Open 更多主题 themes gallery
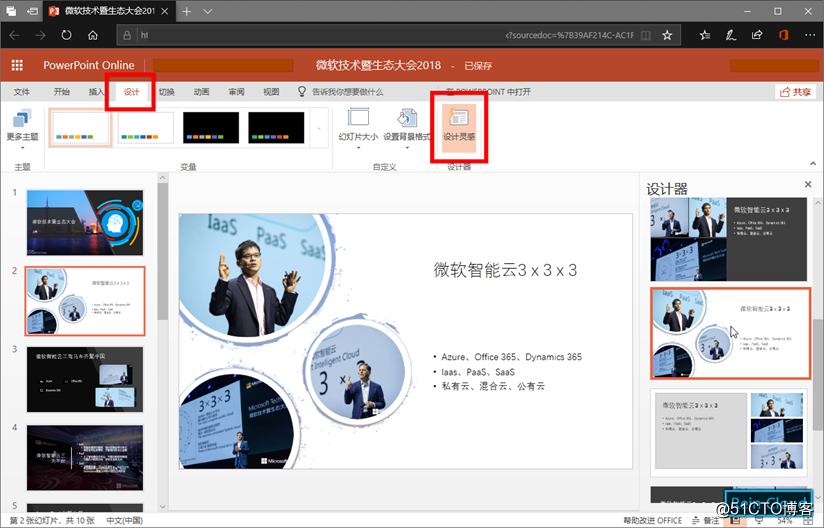This screenshot has height=528, width=824. pos(22,128)
